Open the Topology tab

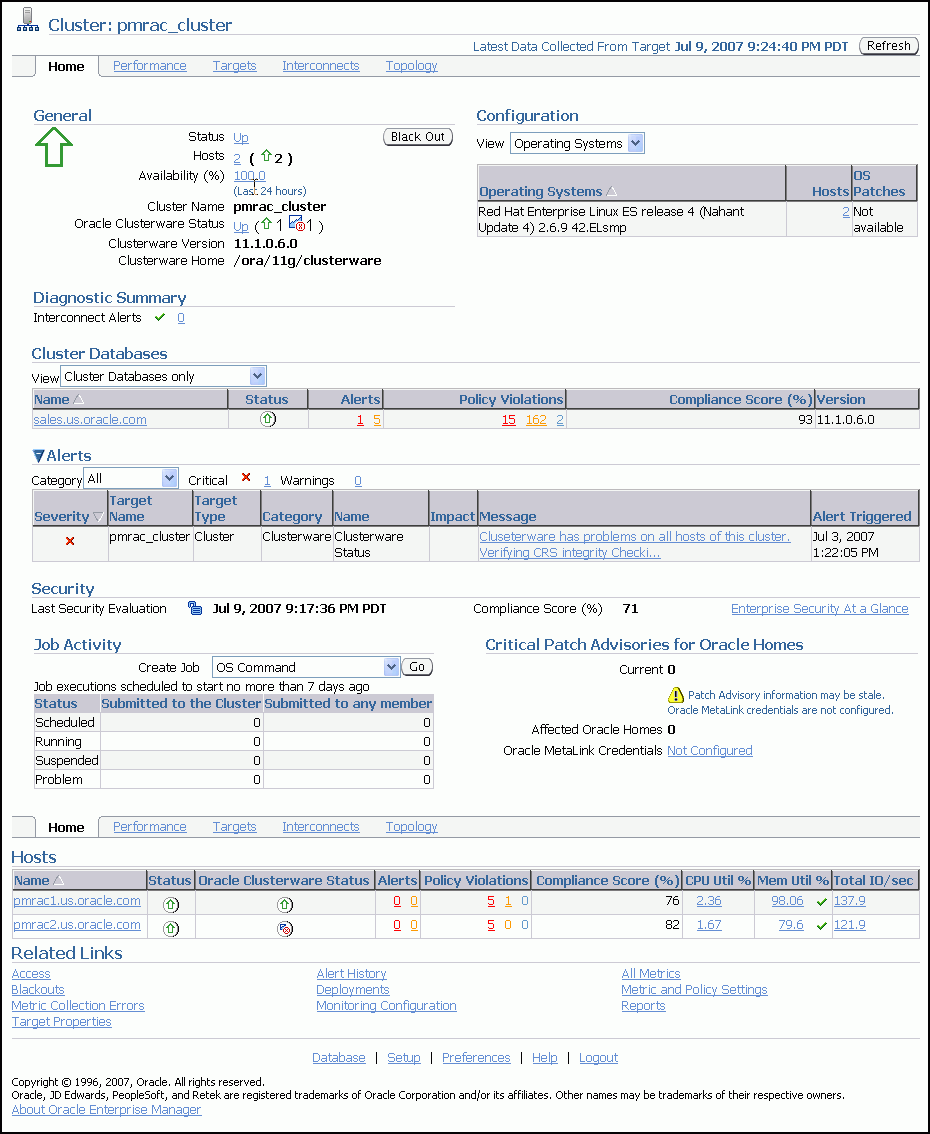[x=411, y=65]
